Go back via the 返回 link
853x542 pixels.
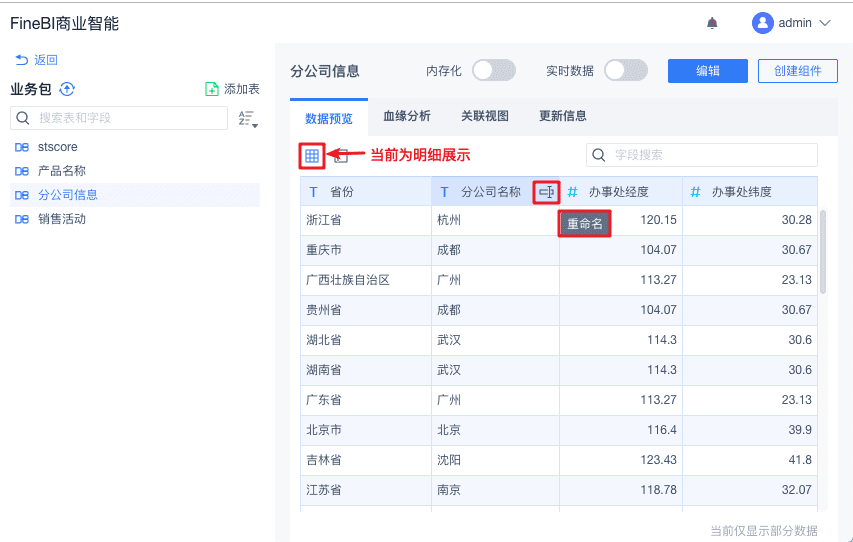[x=37, y=60]
